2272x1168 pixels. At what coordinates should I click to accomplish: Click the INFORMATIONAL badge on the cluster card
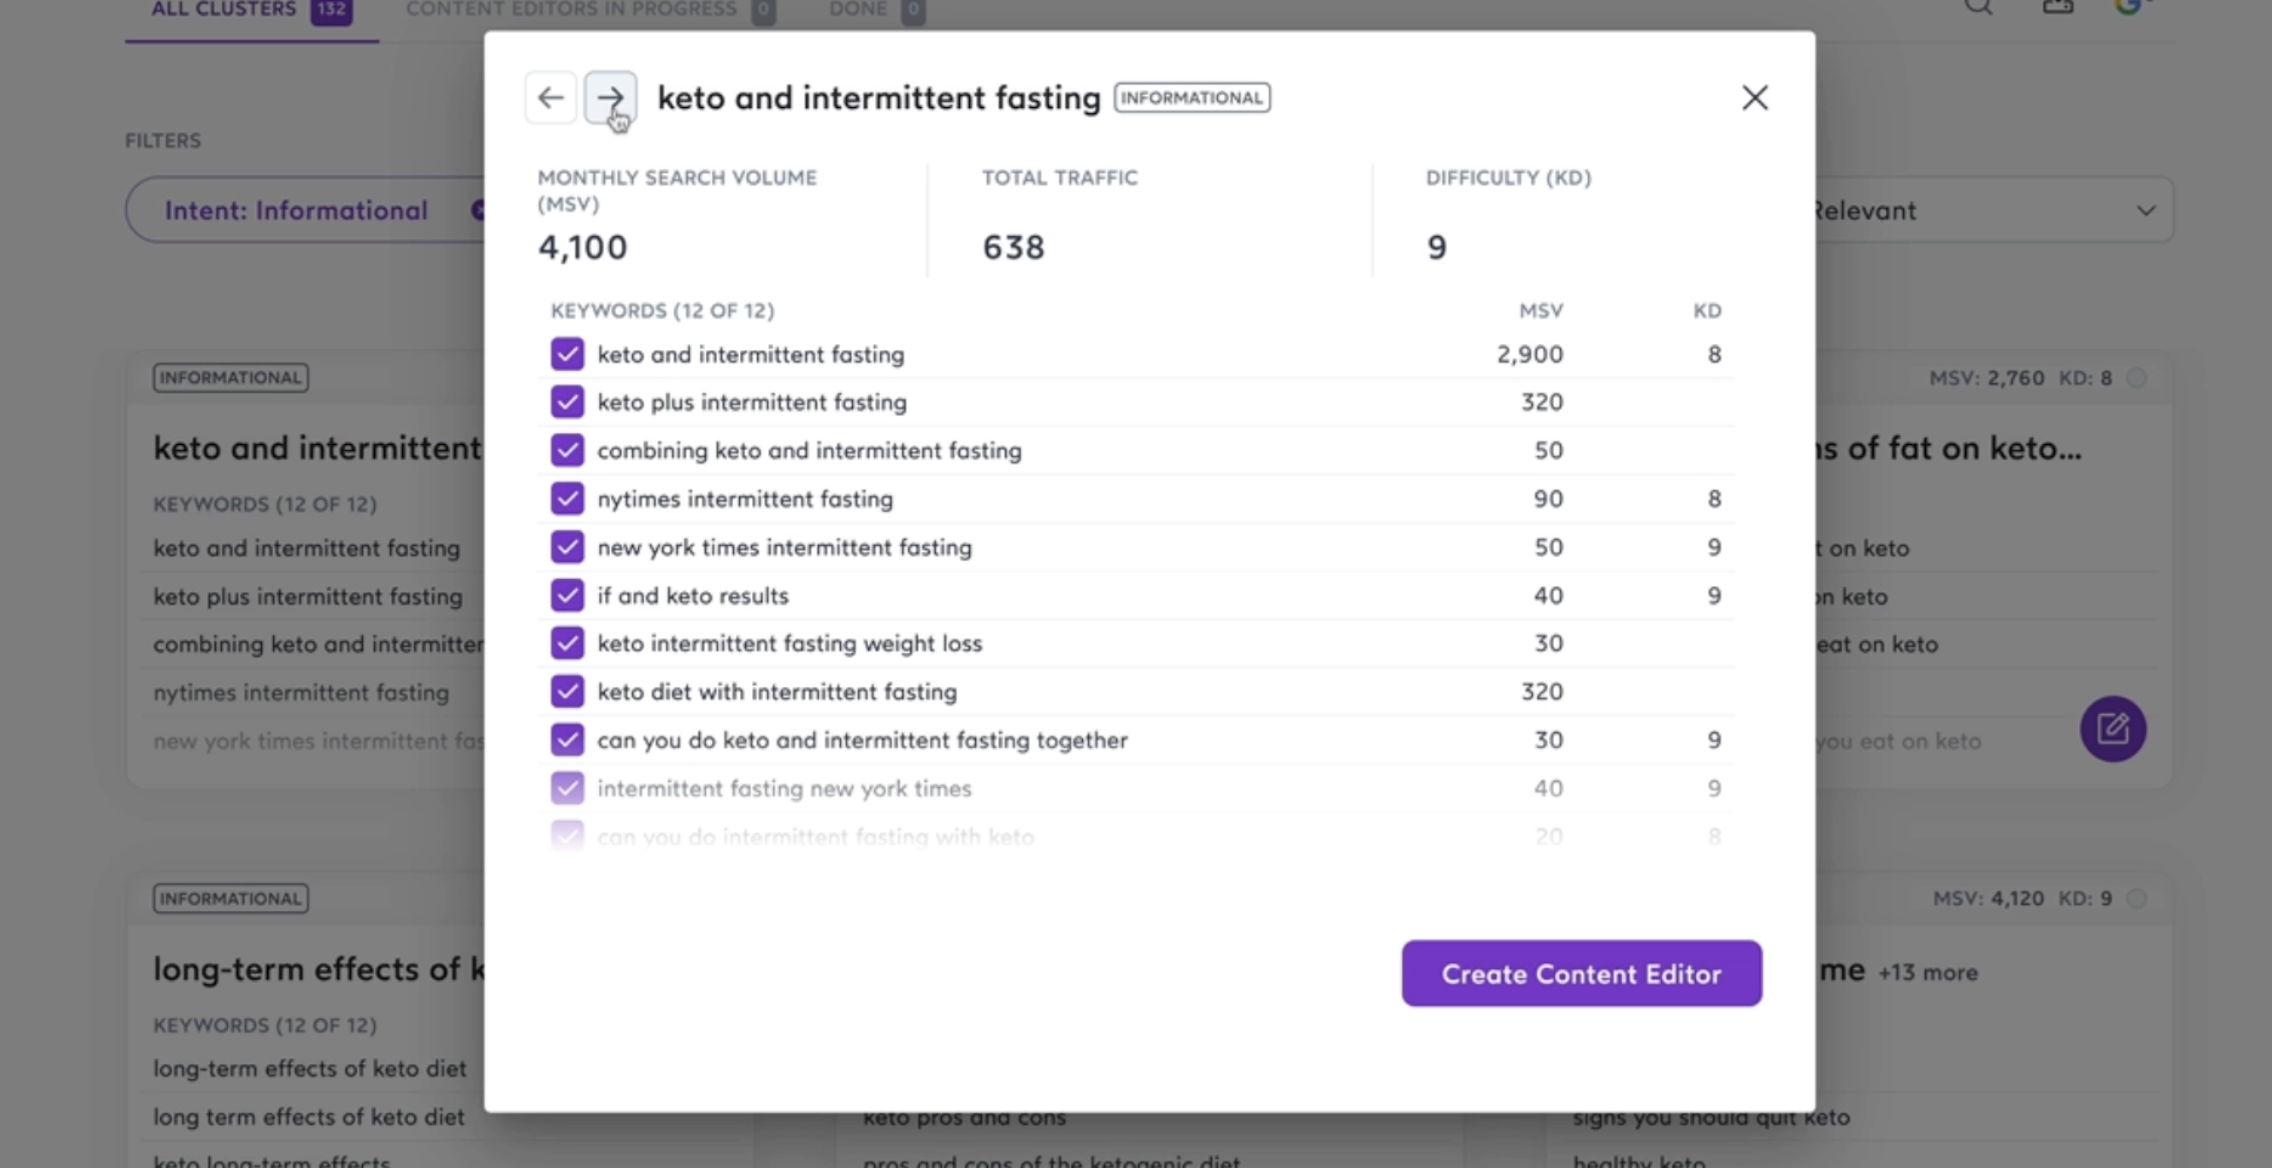tap(229, 377)
